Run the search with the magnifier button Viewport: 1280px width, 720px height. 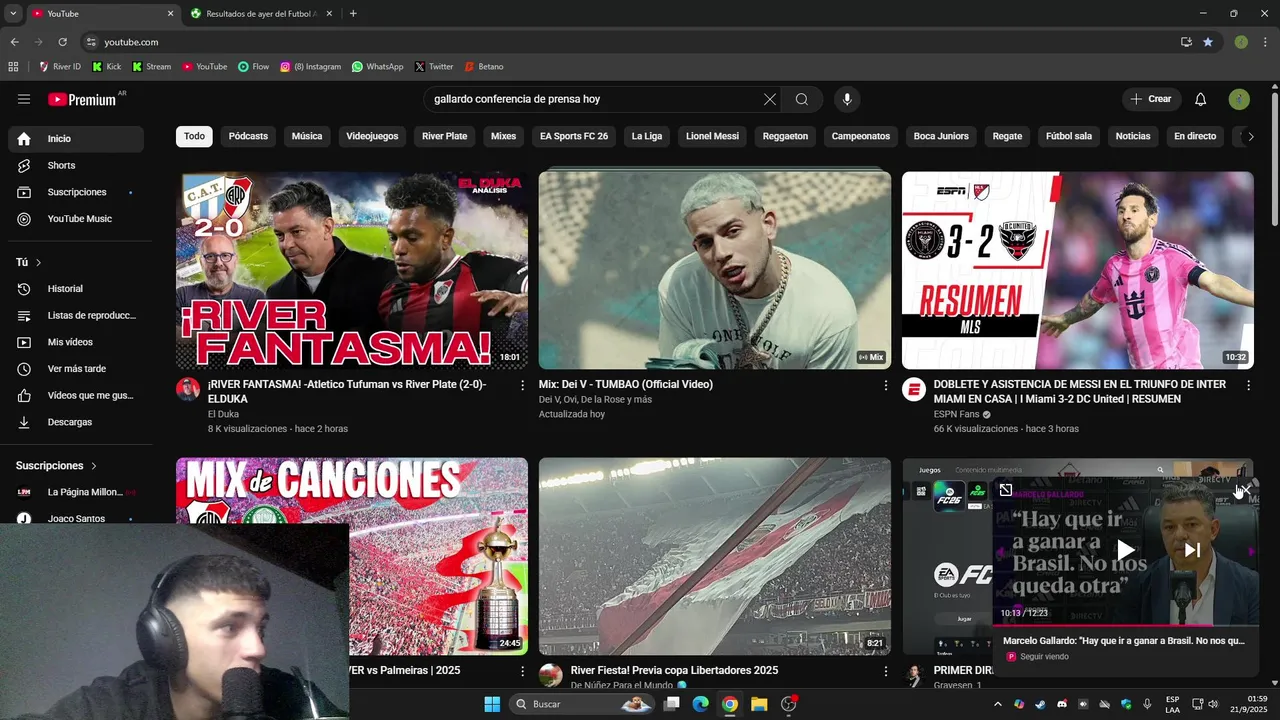(802, 99)
